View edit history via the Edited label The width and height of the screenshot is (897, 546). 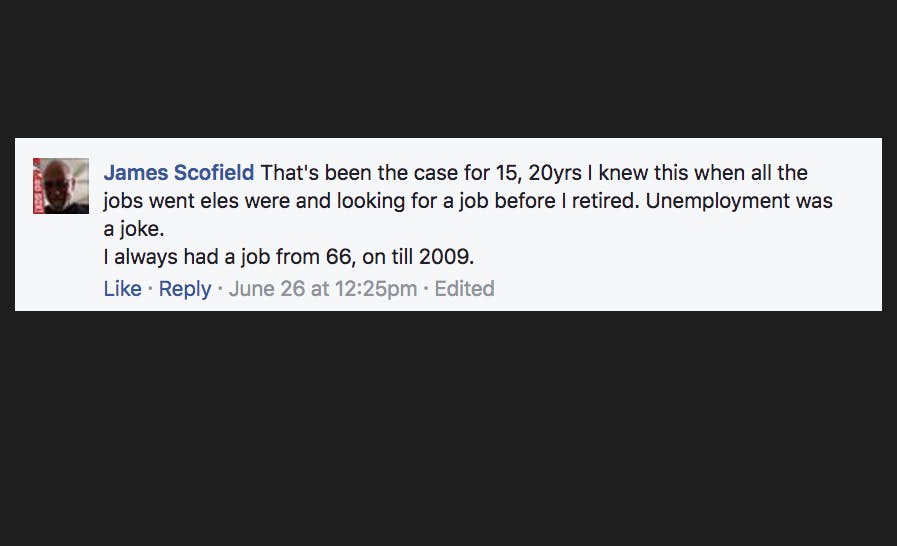464,289
